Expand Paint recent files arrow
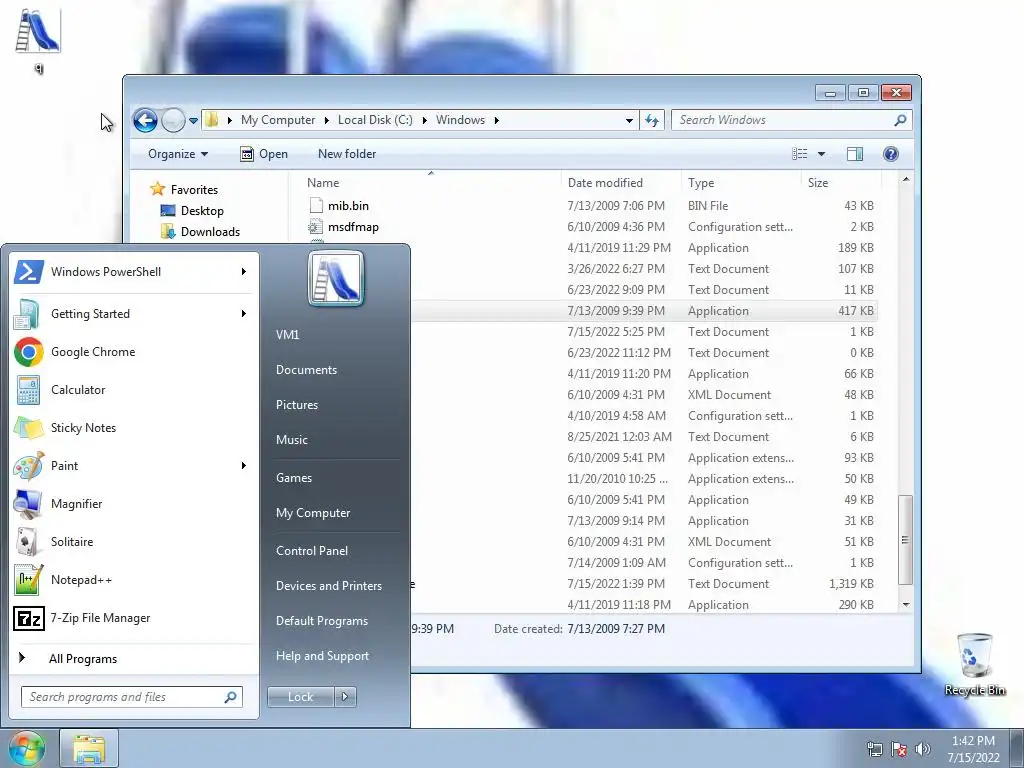Viewport: 1024px width, 768px height. click(244, 466)
